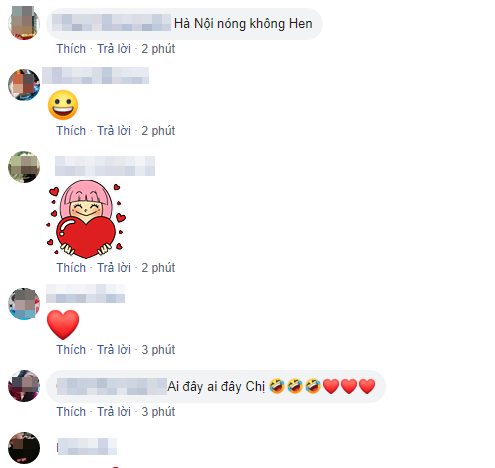
Task: Open the bottom commenter's dark avatar
Action: click(24, 448)
